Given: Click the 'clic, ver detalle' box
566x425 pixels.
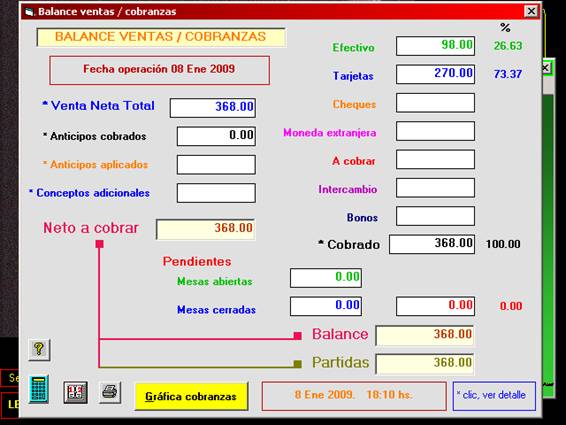Looking at the screenshot, I should (x=494, y=396).
